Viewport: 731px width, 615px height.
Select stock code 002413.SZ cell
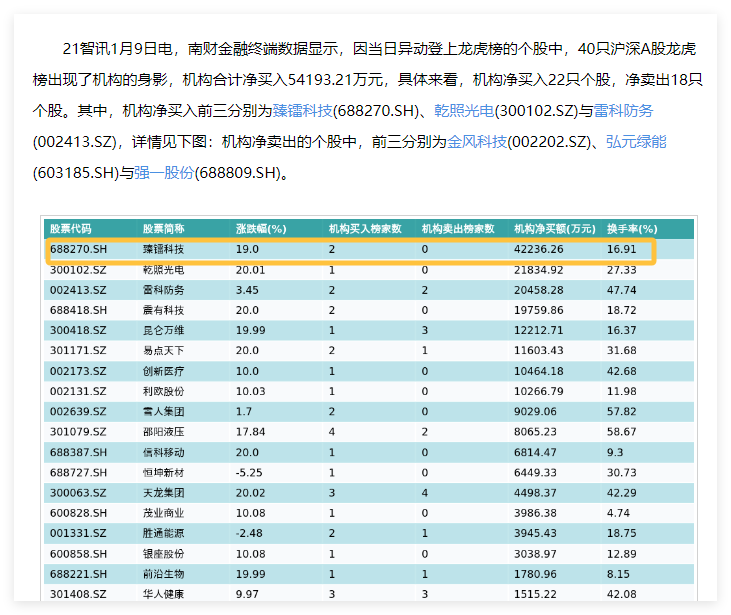point(78,290)
